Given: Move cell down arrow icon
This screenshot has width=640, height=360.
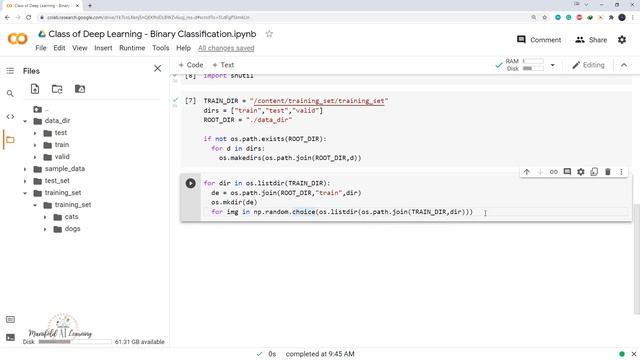Looking at the screenshot, I should [540, 172].
